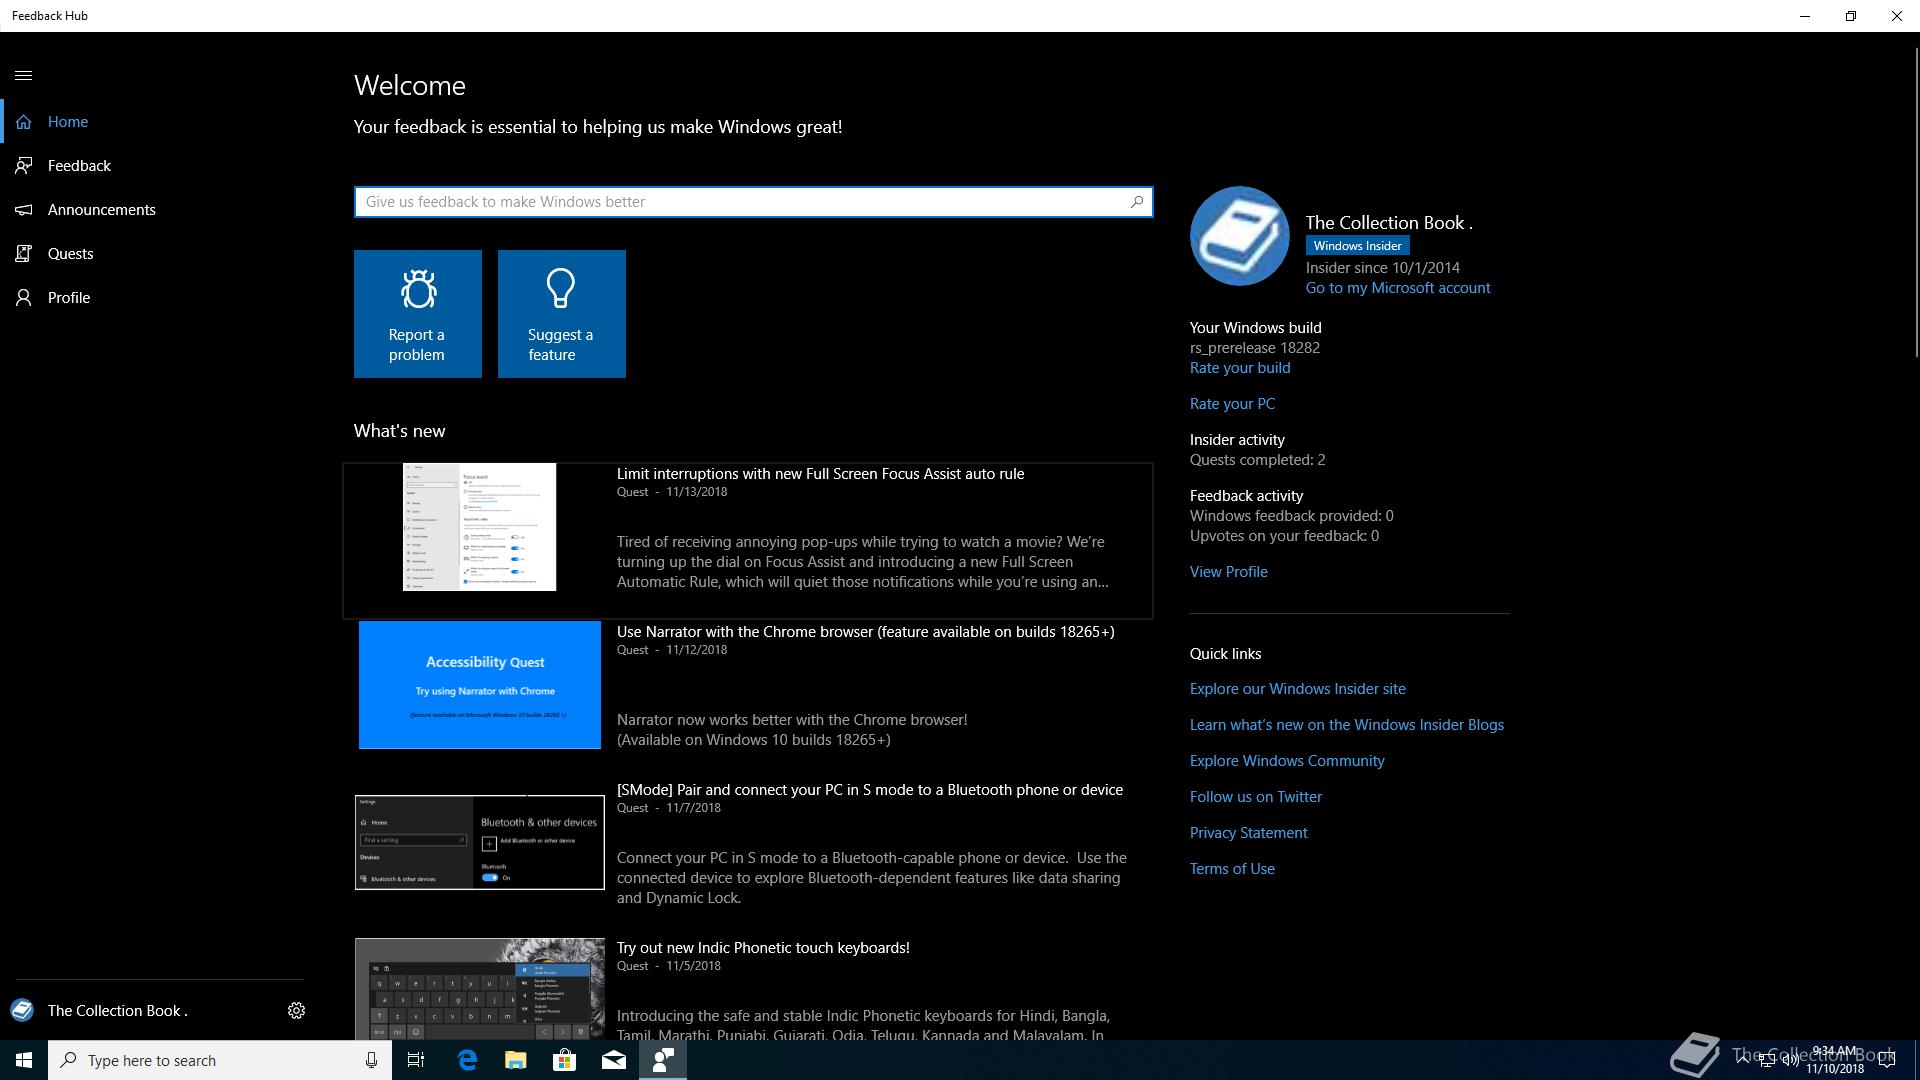Click the Home house icon
The image size is (1920, 1080).
[x=24, y=122]
